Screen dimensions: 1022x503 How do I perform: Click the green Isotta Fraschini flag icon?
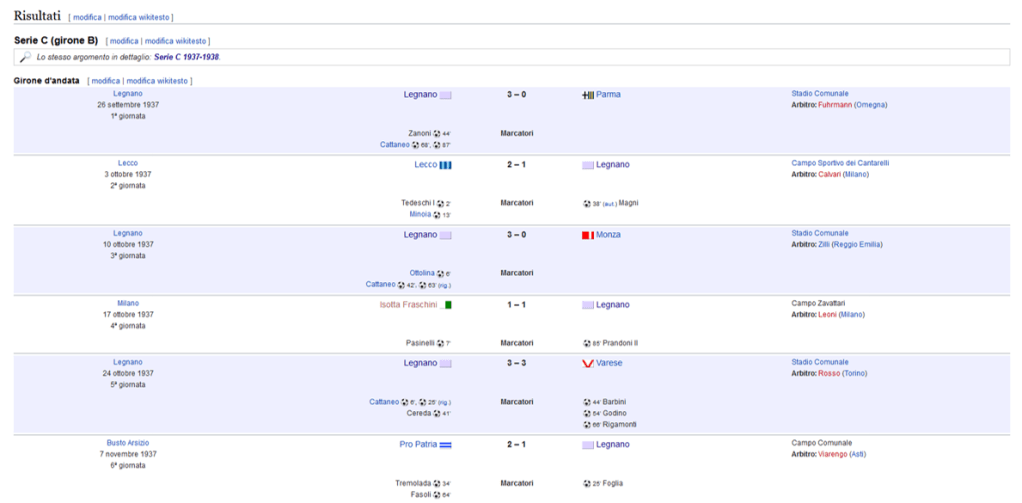coord(448,305)
